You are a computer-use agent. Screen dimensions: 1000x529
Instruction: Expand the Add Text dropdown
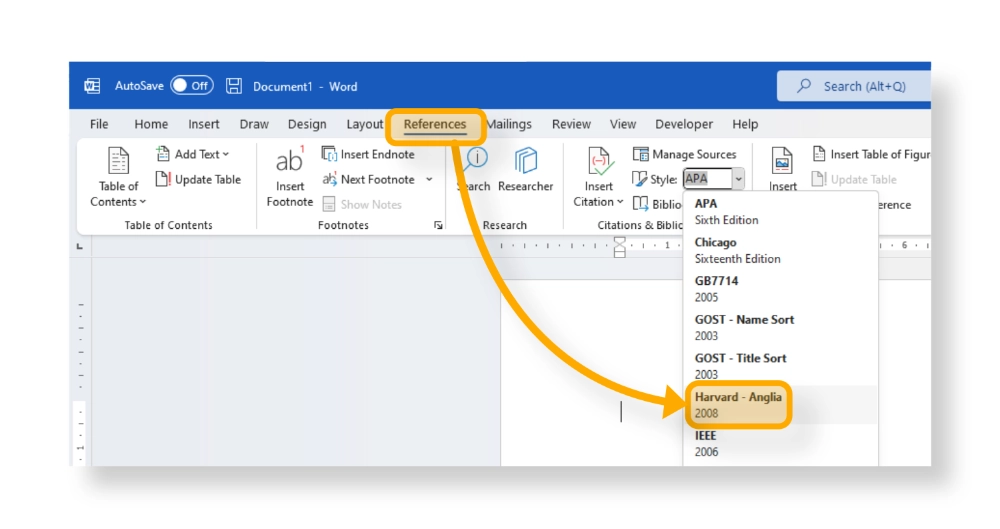(193, 154)
